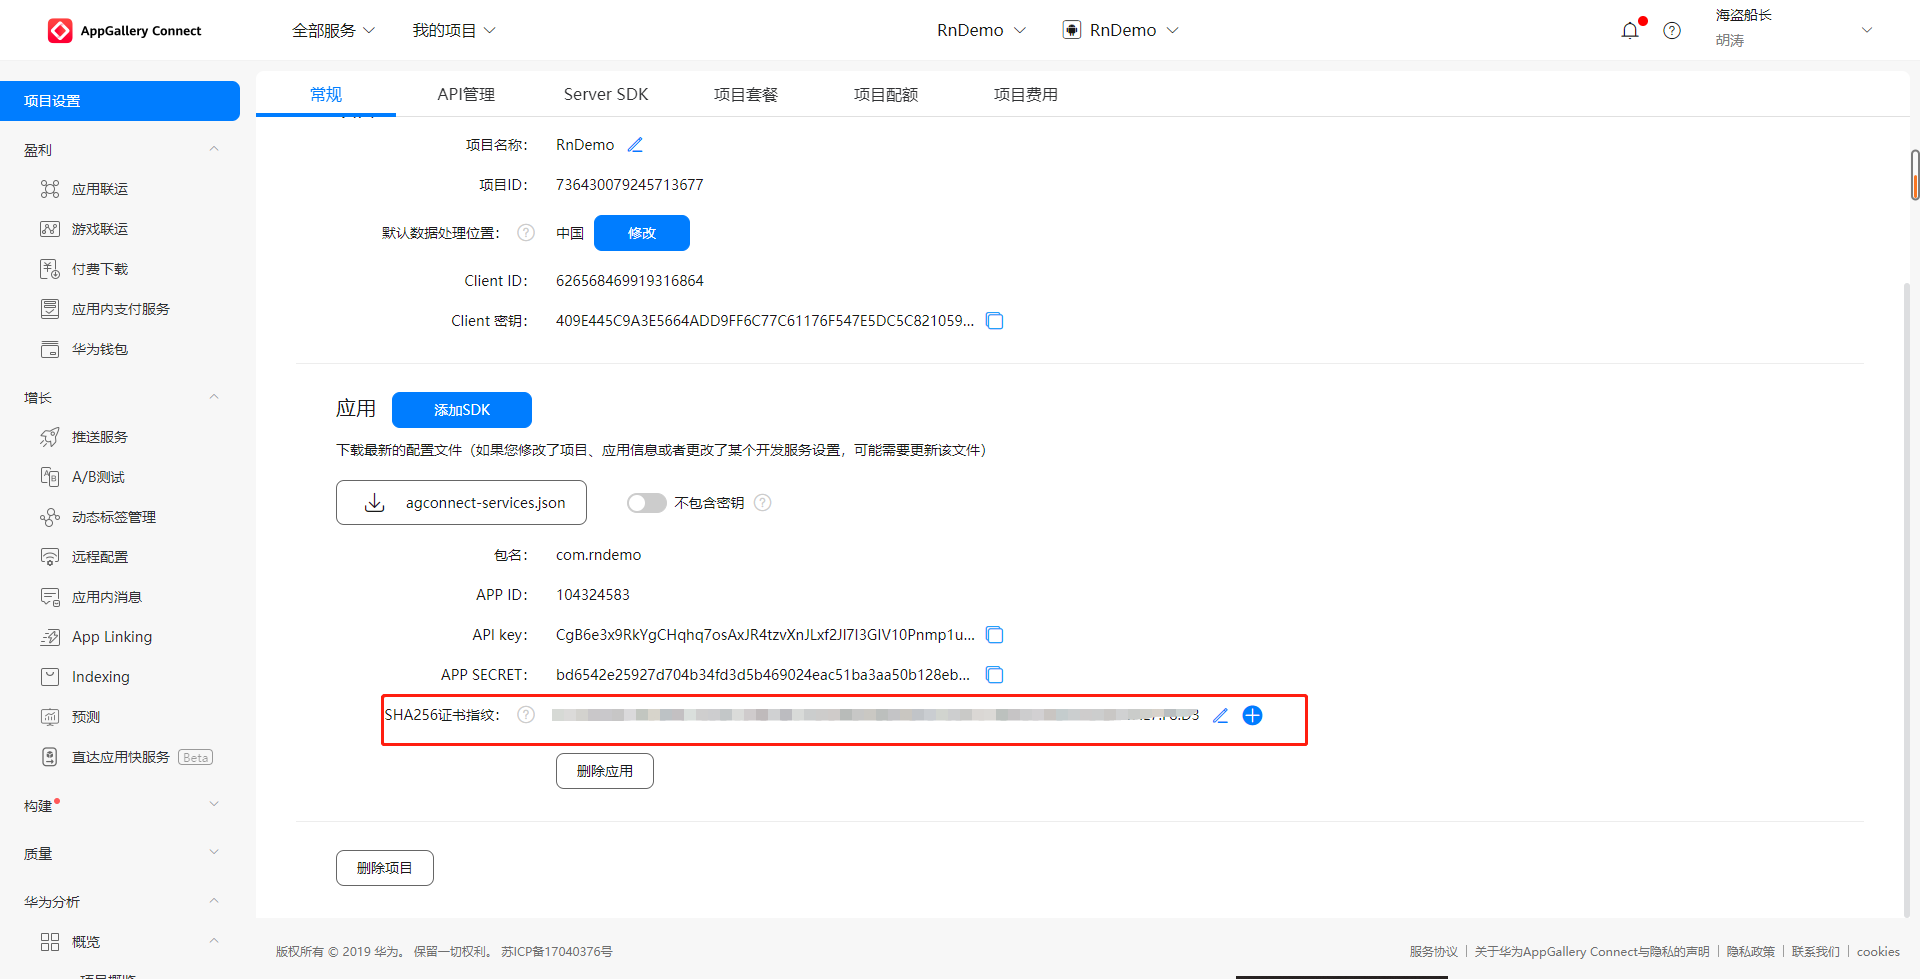Open the help question mark icon in header
Image resolution: width=1920 pixels, height=979 pixels.
pyautogui.click(x=1672, y=31)
